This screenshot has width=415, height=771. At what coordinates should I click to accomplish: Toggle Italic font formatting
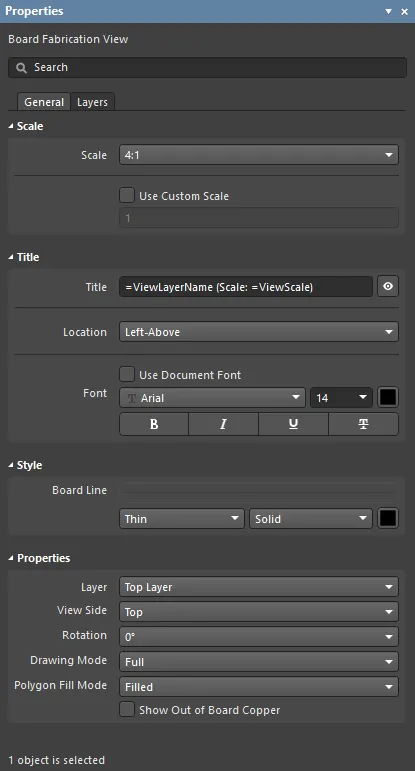click(223, 424)
